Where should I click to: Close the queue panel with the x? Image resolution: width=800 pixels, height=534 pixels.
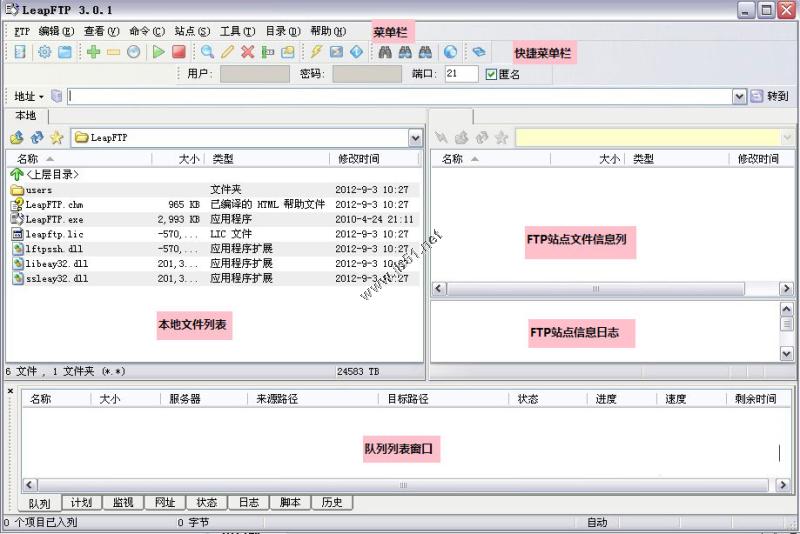point(10,391)
